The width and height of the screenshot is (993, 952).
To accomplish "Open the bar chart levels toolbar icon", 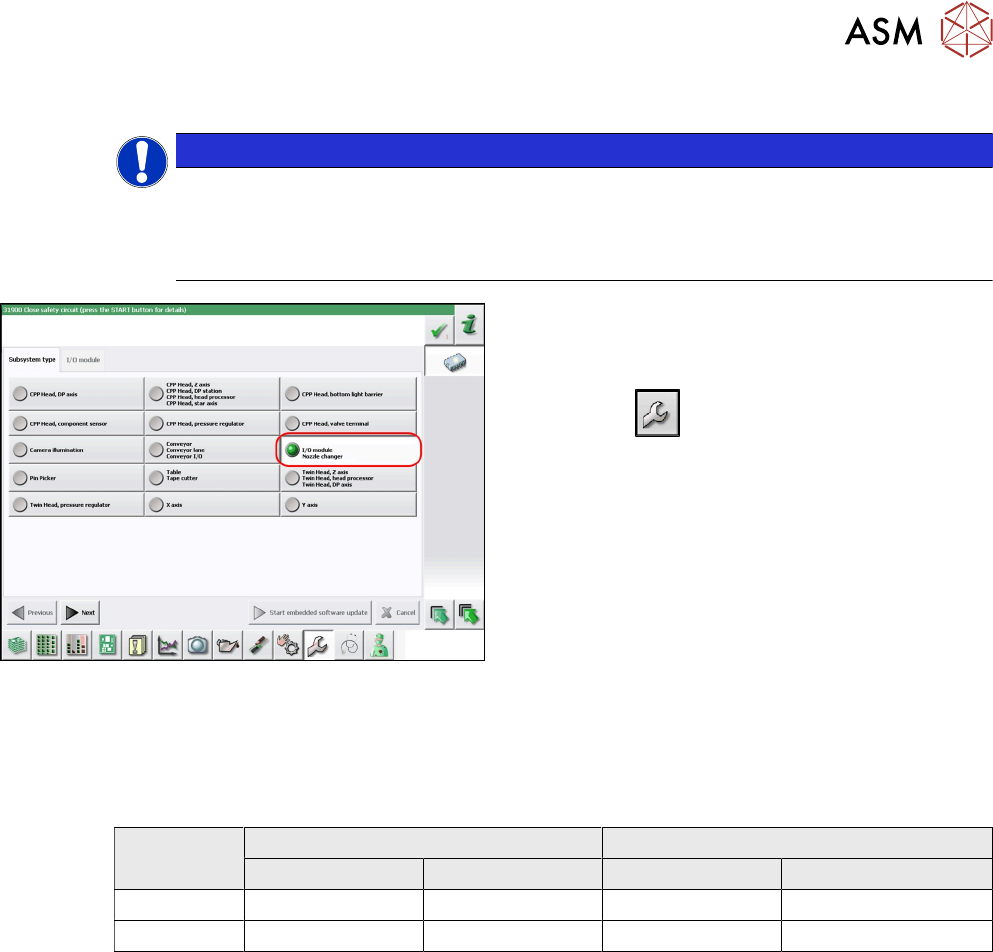I will [77, 645].
